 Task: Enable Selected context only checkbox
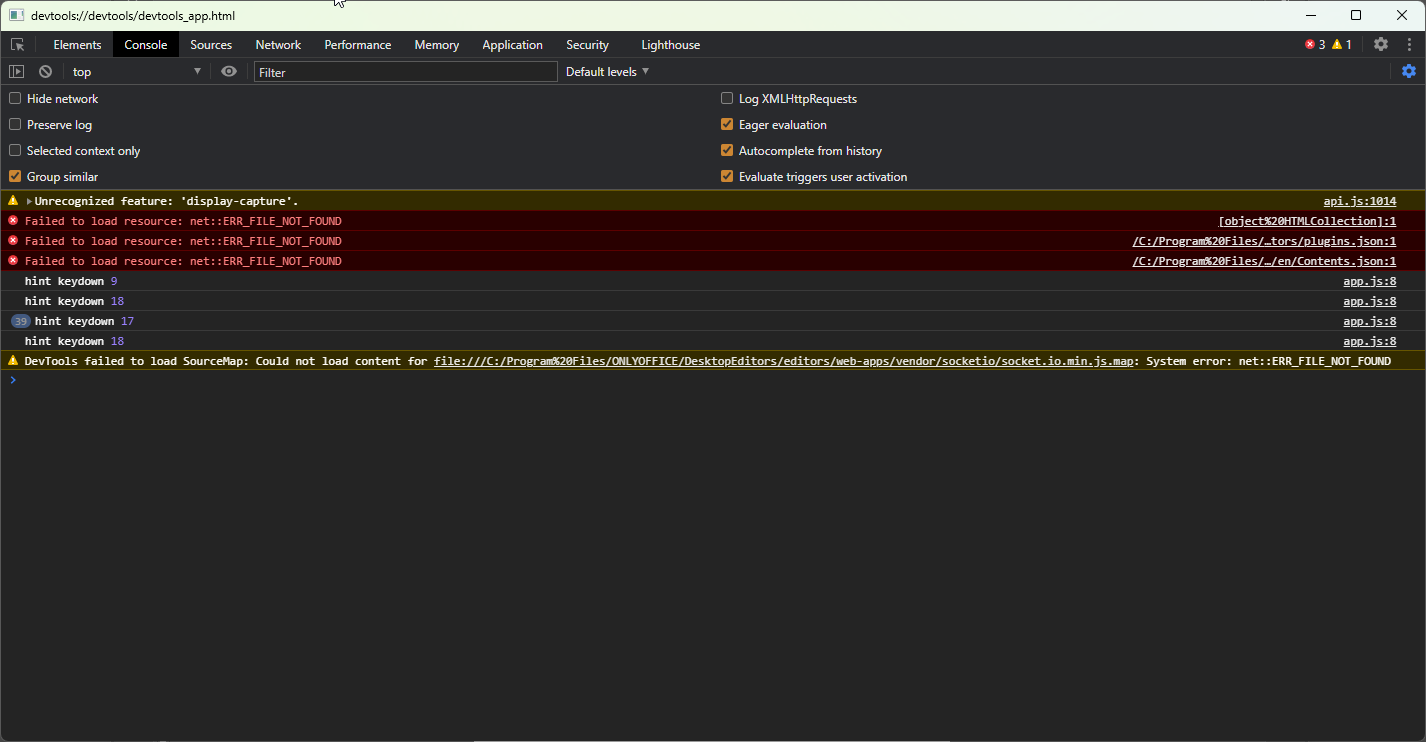(15, 151)
